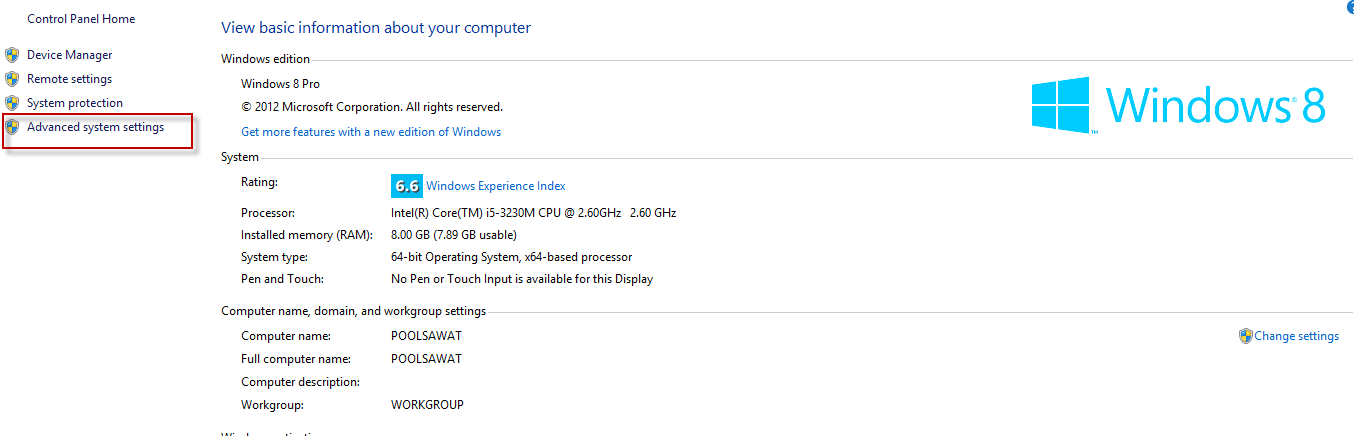This screenshot has width=1354, height=436.
Task: Click the POOLSAWAT computer name value
Action: pyautogui.click(x=426, y=336)
